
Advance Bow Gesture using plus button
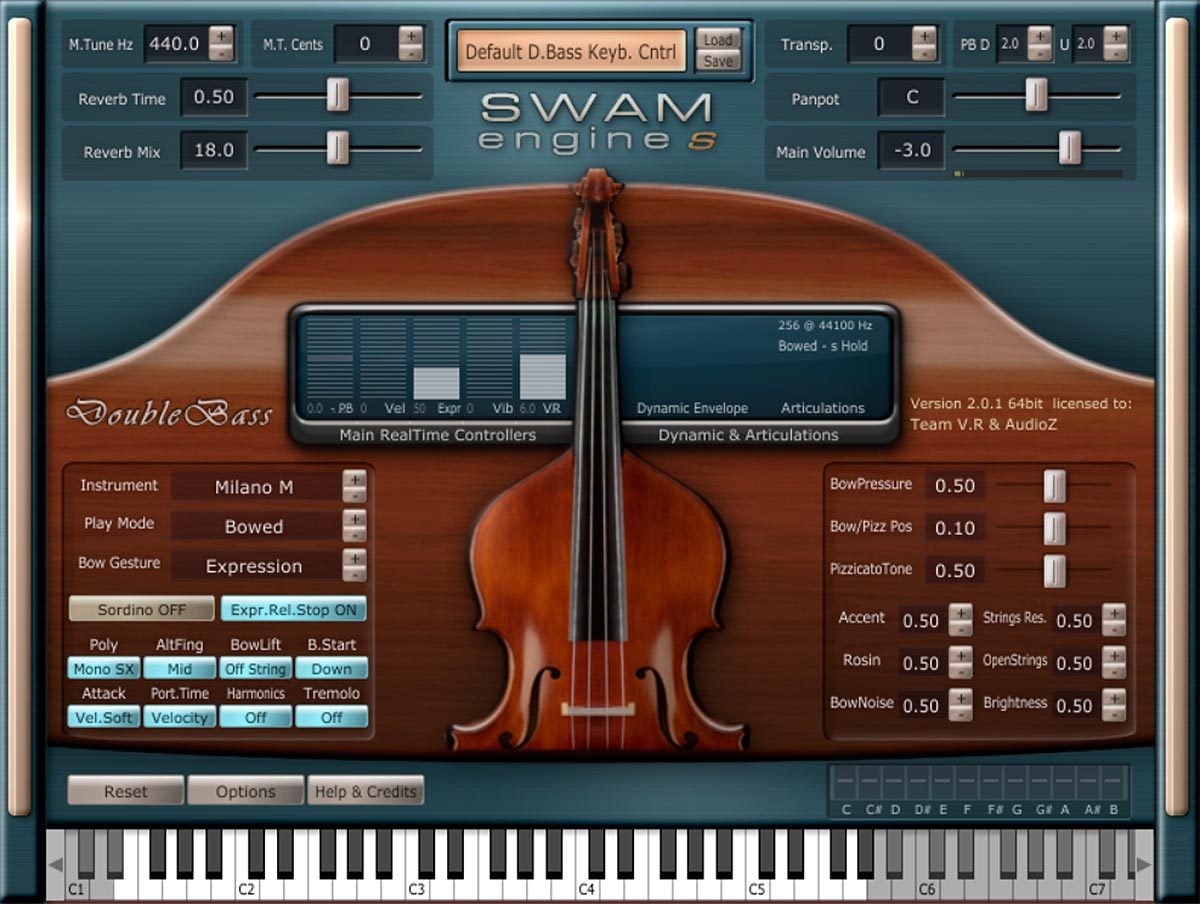[354, 558]
